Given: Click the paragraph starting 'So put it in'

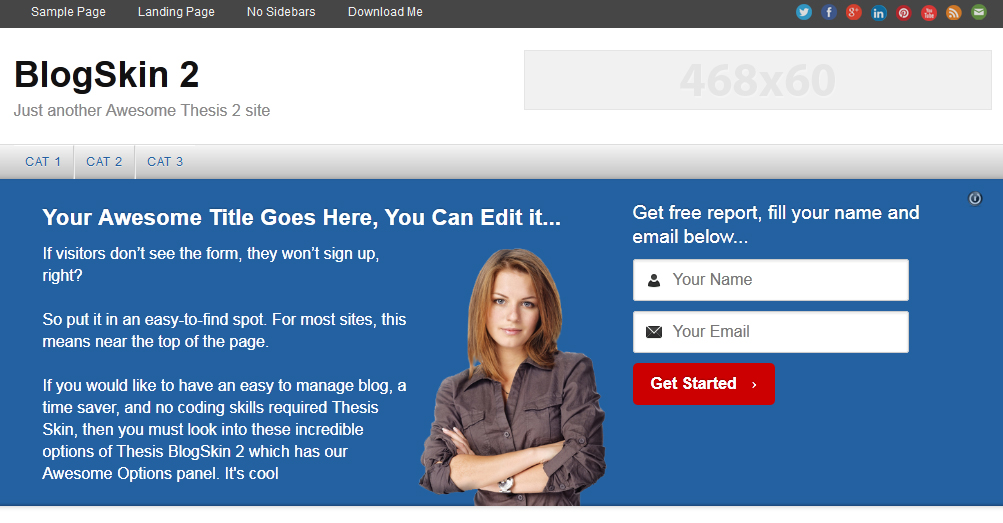Looking at the screenshot, I should pyautogui.click(x=224, y=331).
